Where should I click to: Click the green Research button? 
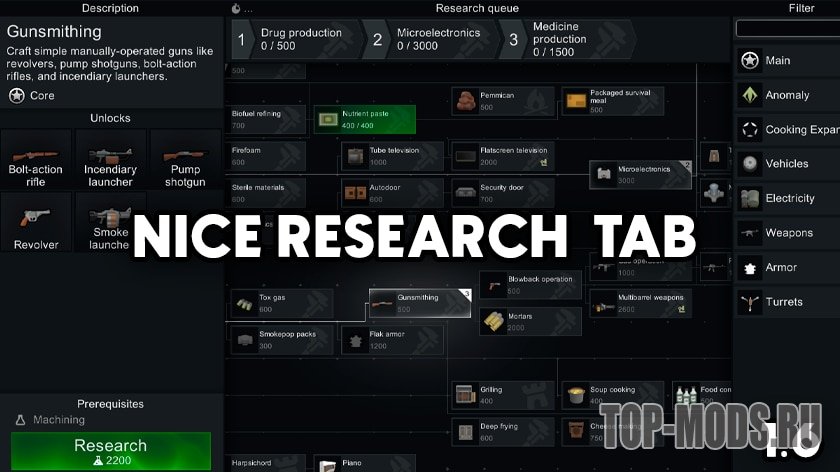[x=111, y=451]
